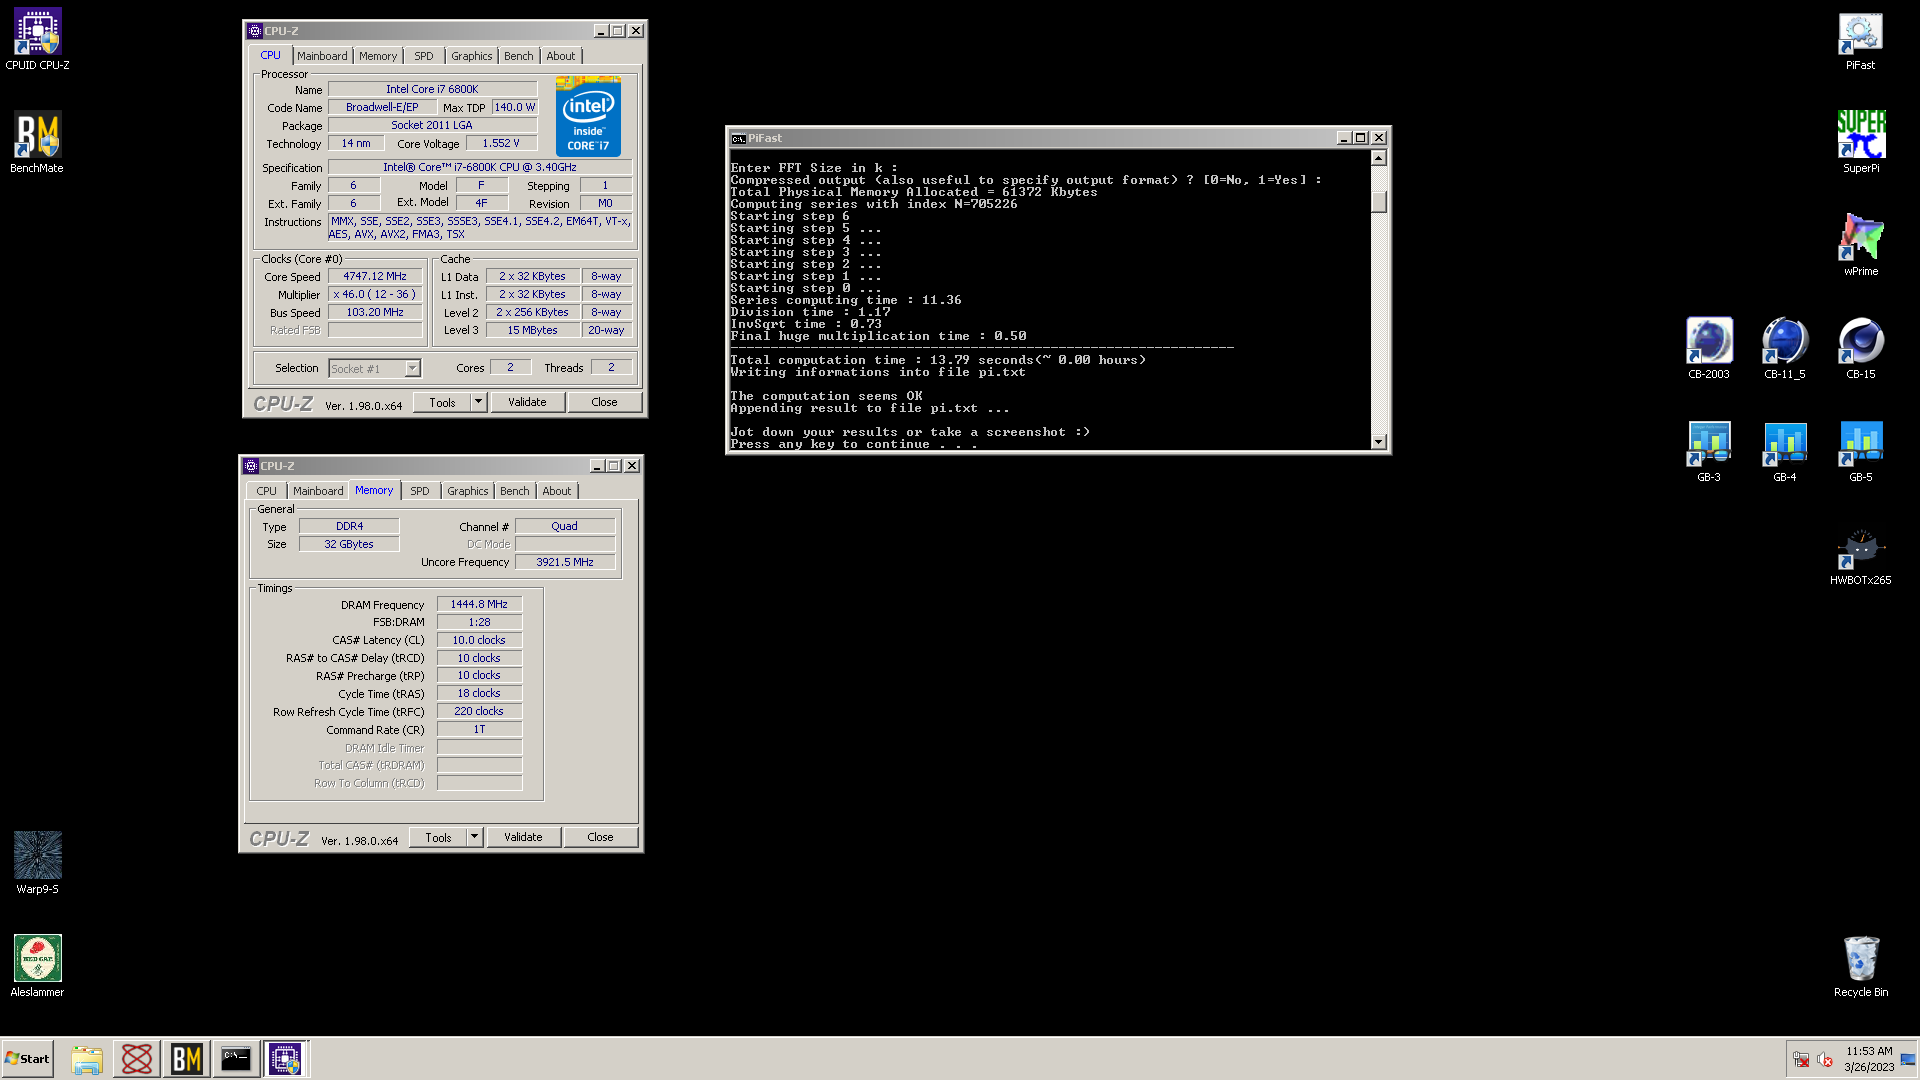Open BenchMate BM taskbar icon

(187, 1059)
